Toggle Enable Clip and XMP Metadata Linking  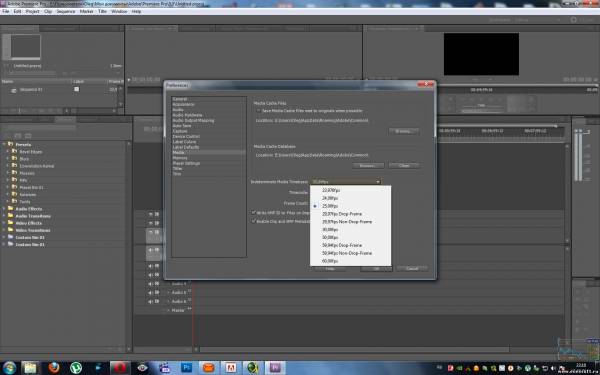point(253,221)
